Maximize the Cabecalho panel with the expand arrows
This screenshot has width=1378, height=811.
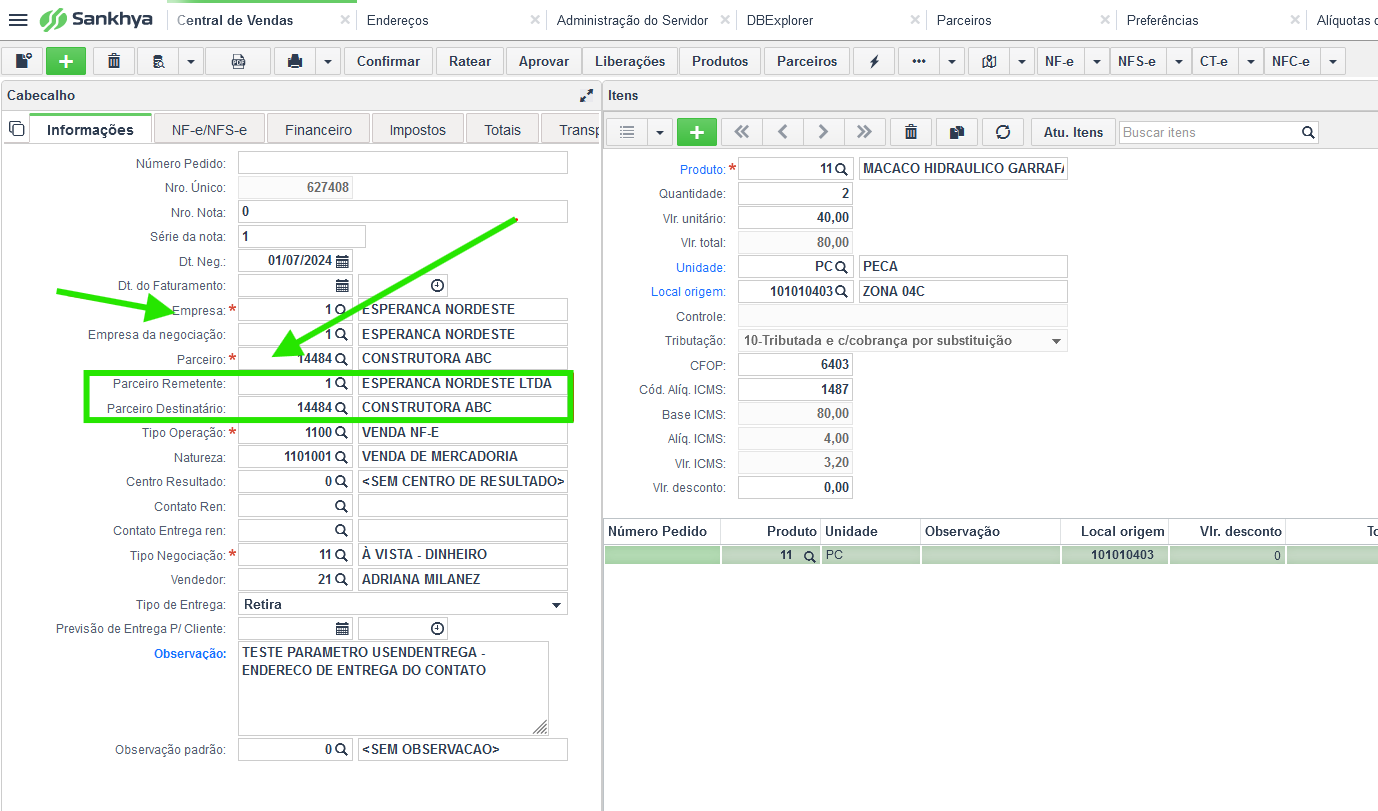coord(586,95)
